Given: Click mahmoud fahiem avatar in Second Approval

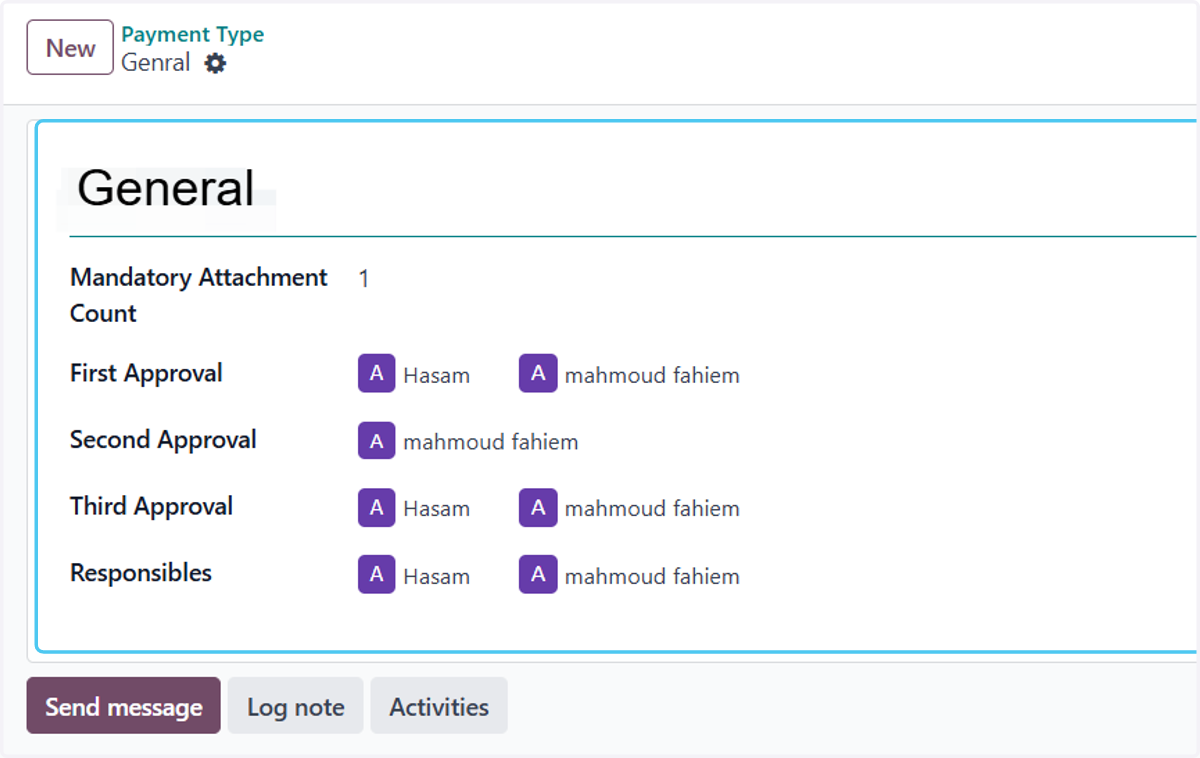Looking at the screenshot, I should [376, 441].
